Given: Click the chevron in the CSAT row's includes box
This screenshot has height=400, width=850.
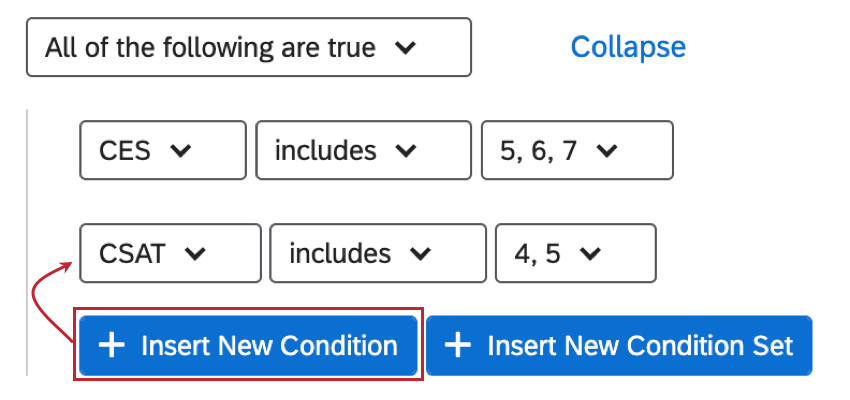Looking at the screenshot, I should coord(420,254).
